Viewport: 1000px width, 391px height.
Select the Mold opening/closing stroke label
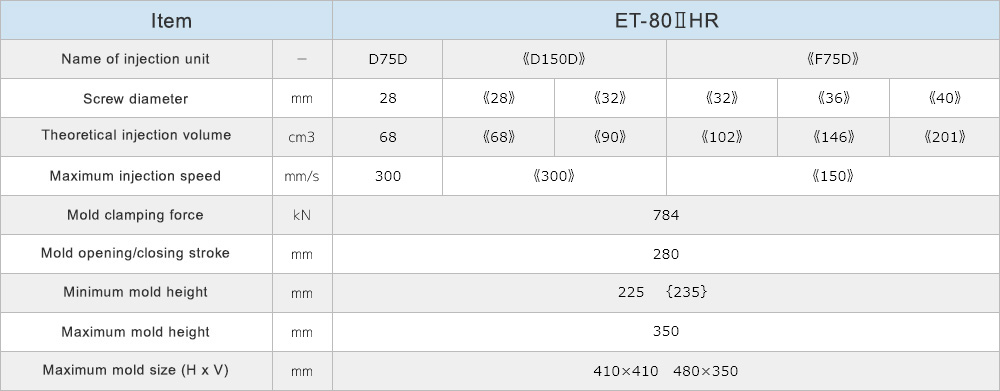click(x=136, y=254)
